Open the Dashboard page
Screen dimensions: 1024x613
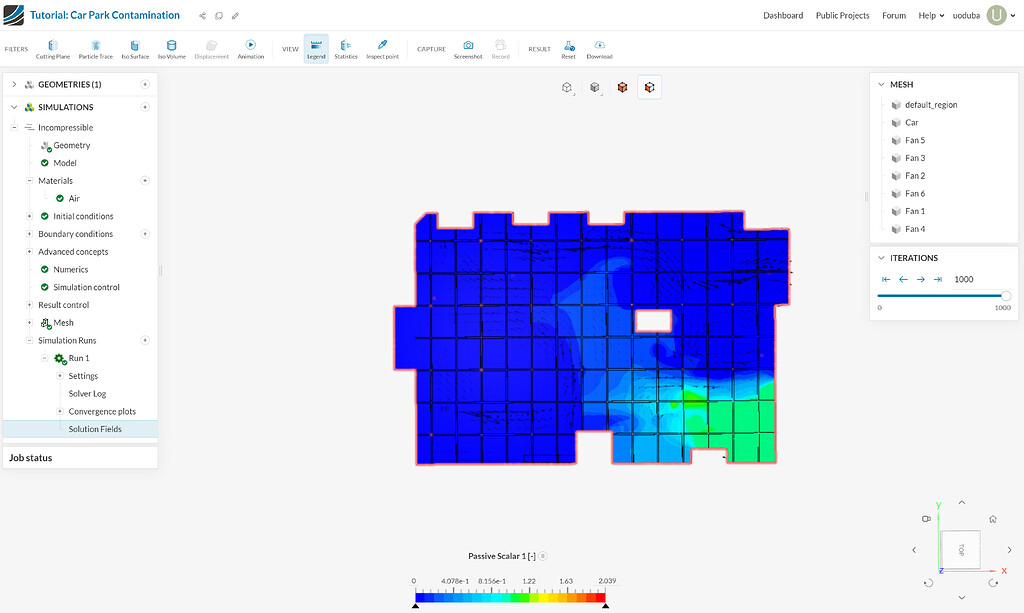pos(783,15)
